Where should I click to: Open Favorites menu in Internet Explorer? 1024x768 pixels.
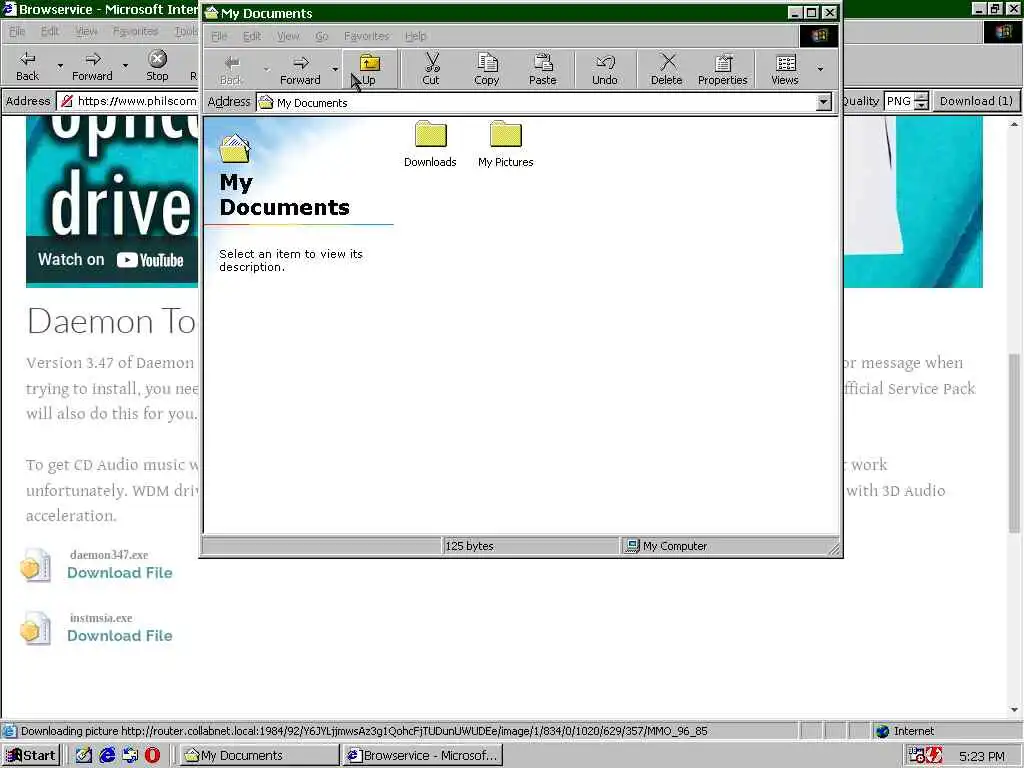point(135,31)
